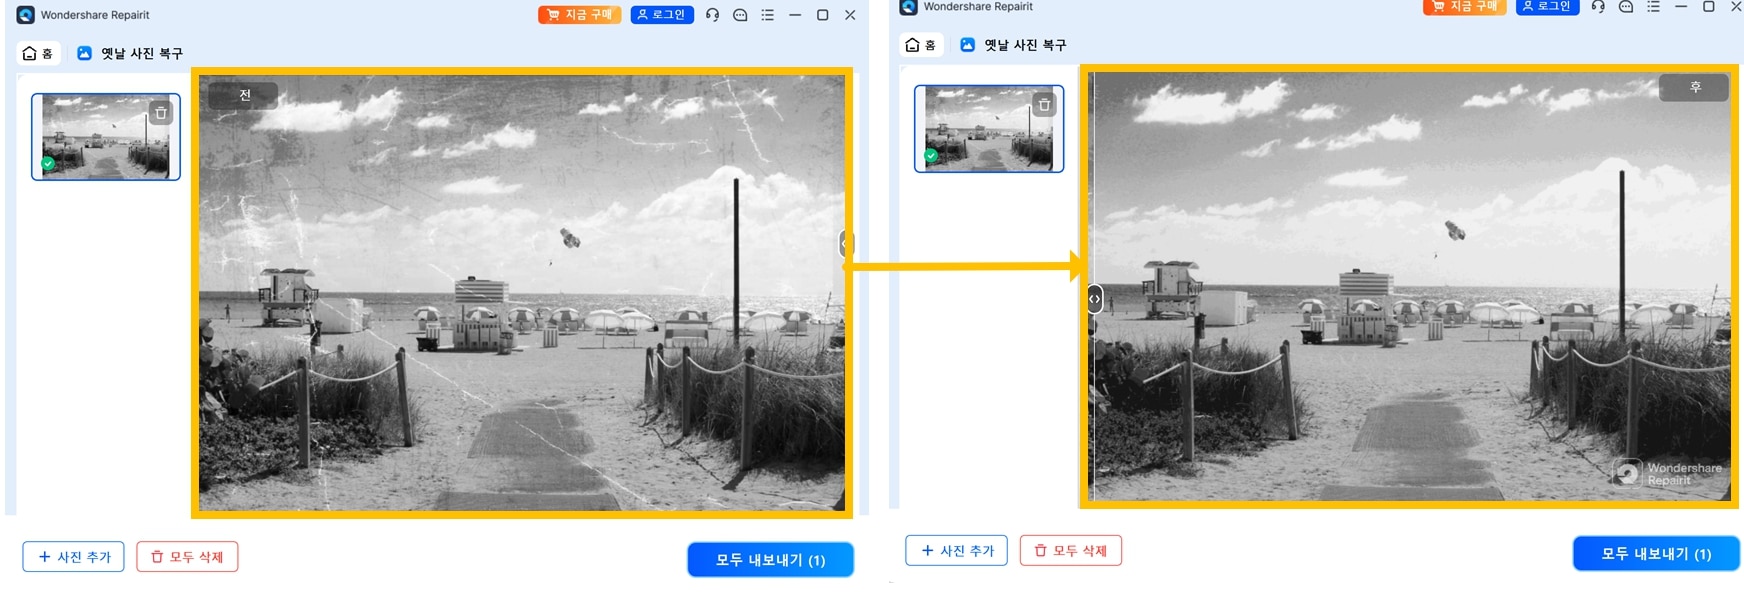Select the beach photo thumbnail in right window
This screenshot has width=1744, height=594.
[989, 129]
